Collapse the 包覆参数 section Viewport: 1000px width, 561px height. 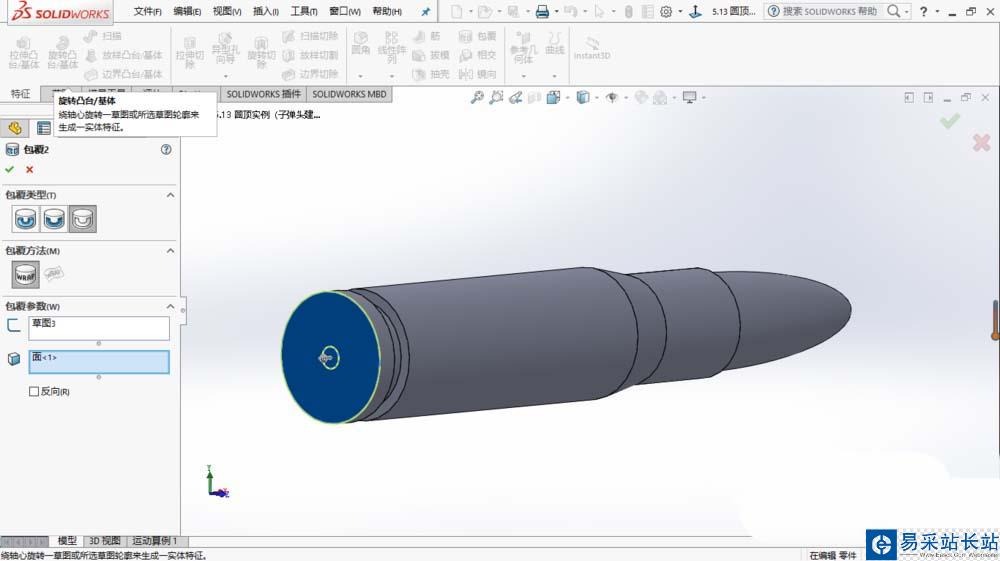click(170, 307)
